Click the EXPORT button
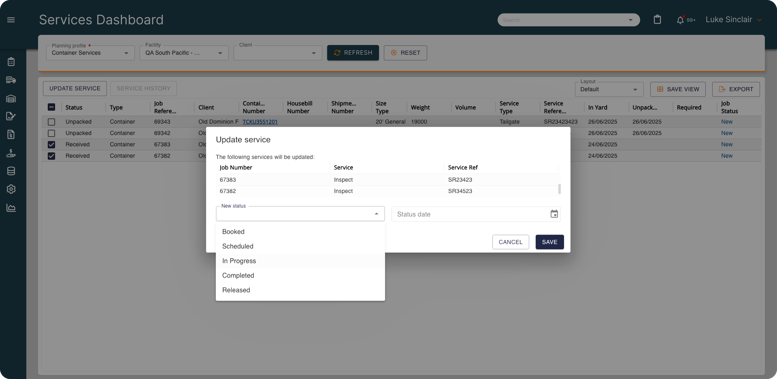The image size is (777, 379). tap(736, 89)
